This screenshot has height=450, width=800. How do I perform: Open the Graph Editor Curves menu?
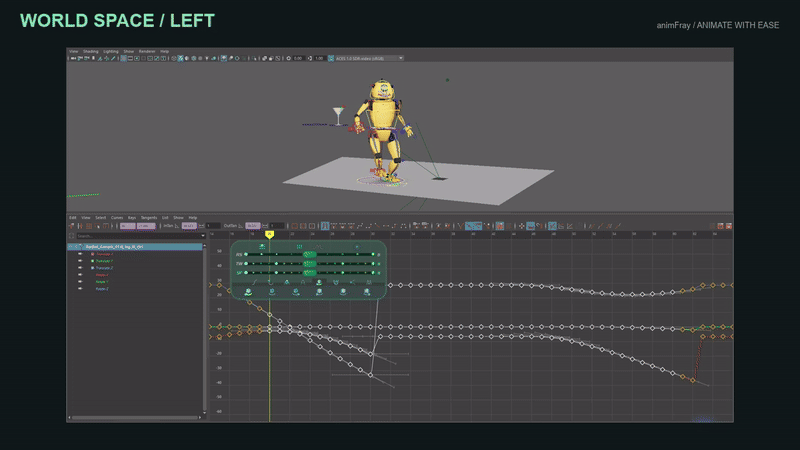click(117, 218)
